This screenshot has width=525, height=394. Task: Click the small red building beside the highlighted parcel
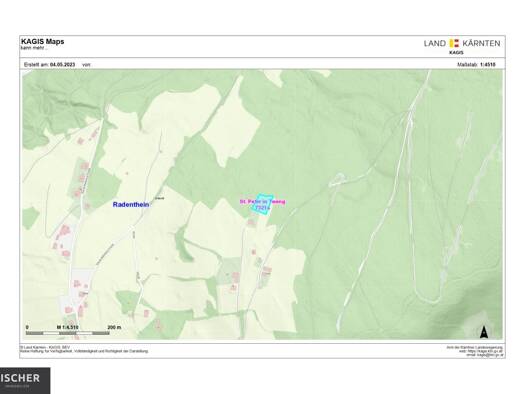pyautogui.click(x=250, y=222)
